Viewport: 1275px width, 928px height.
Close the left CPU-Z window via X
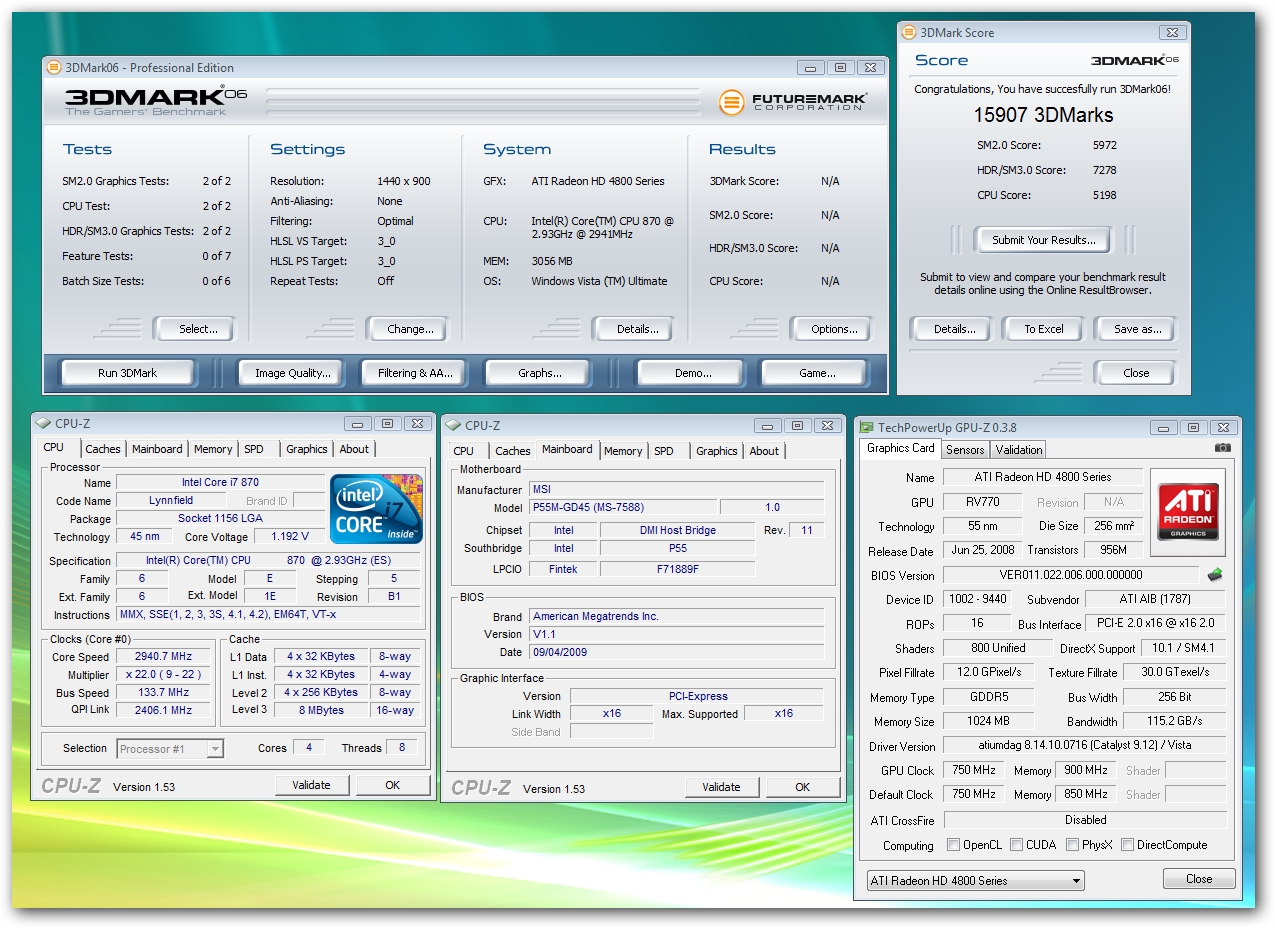pyautogui.click(x=417, y=424)
